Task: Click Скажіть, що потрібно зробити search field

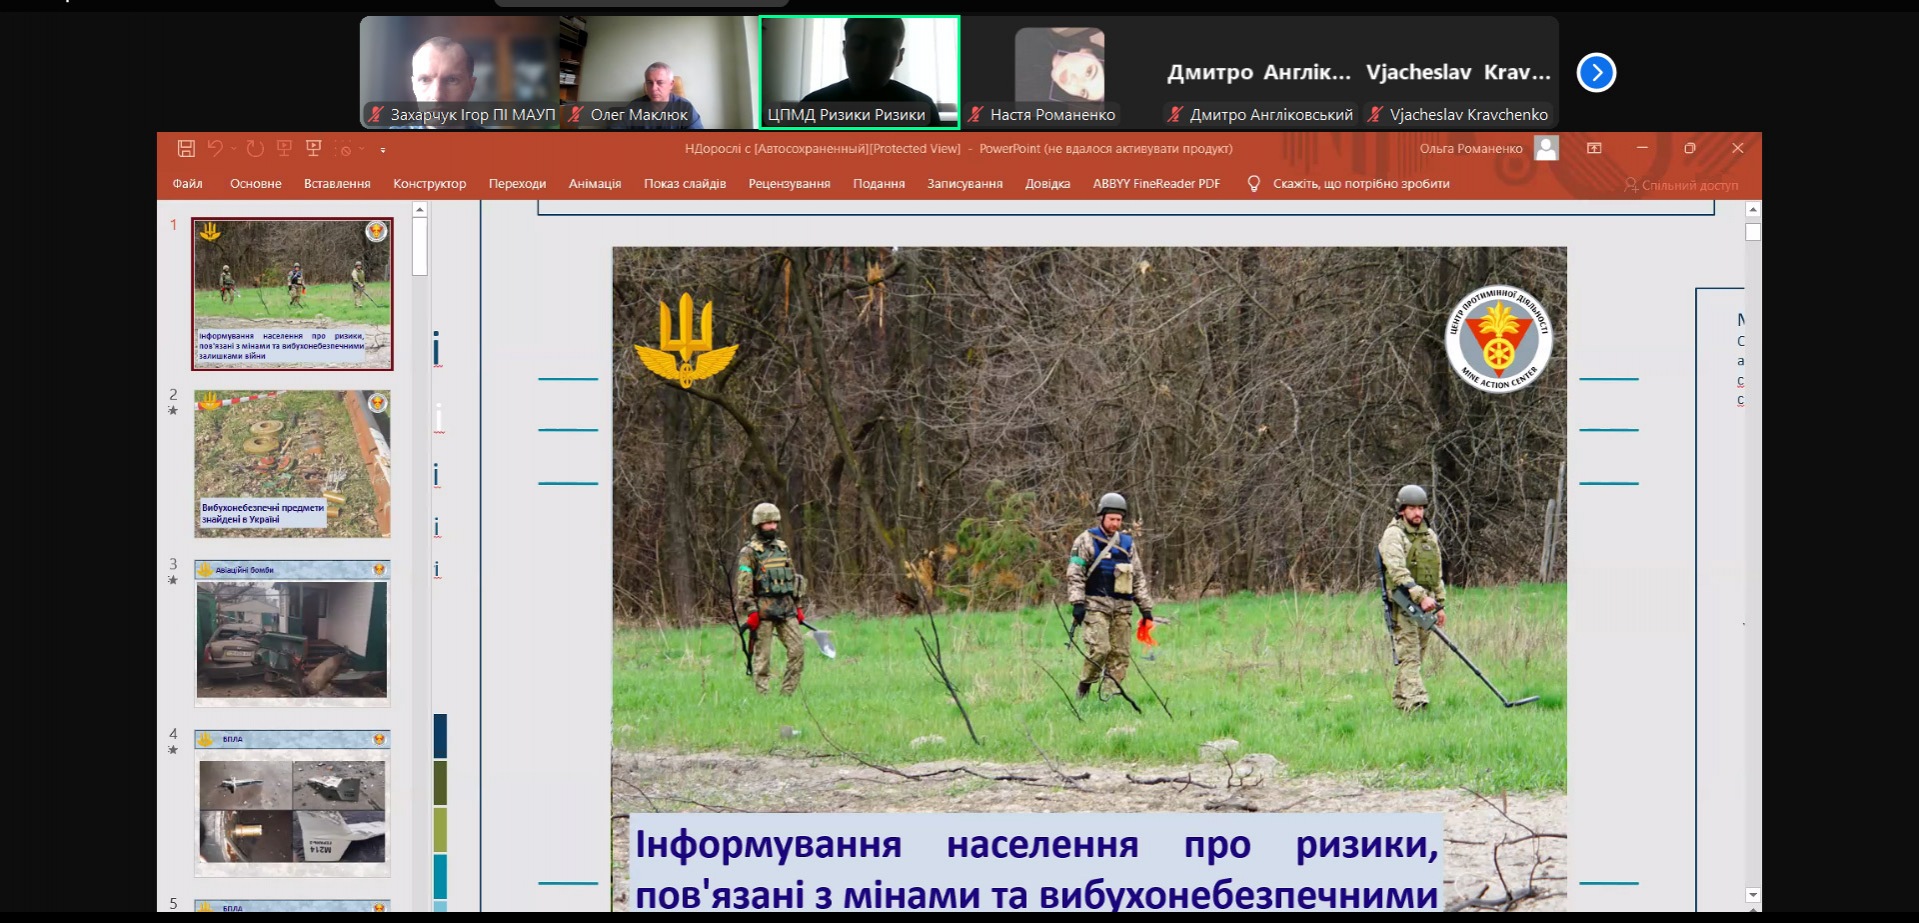Action: [1361, 183]
